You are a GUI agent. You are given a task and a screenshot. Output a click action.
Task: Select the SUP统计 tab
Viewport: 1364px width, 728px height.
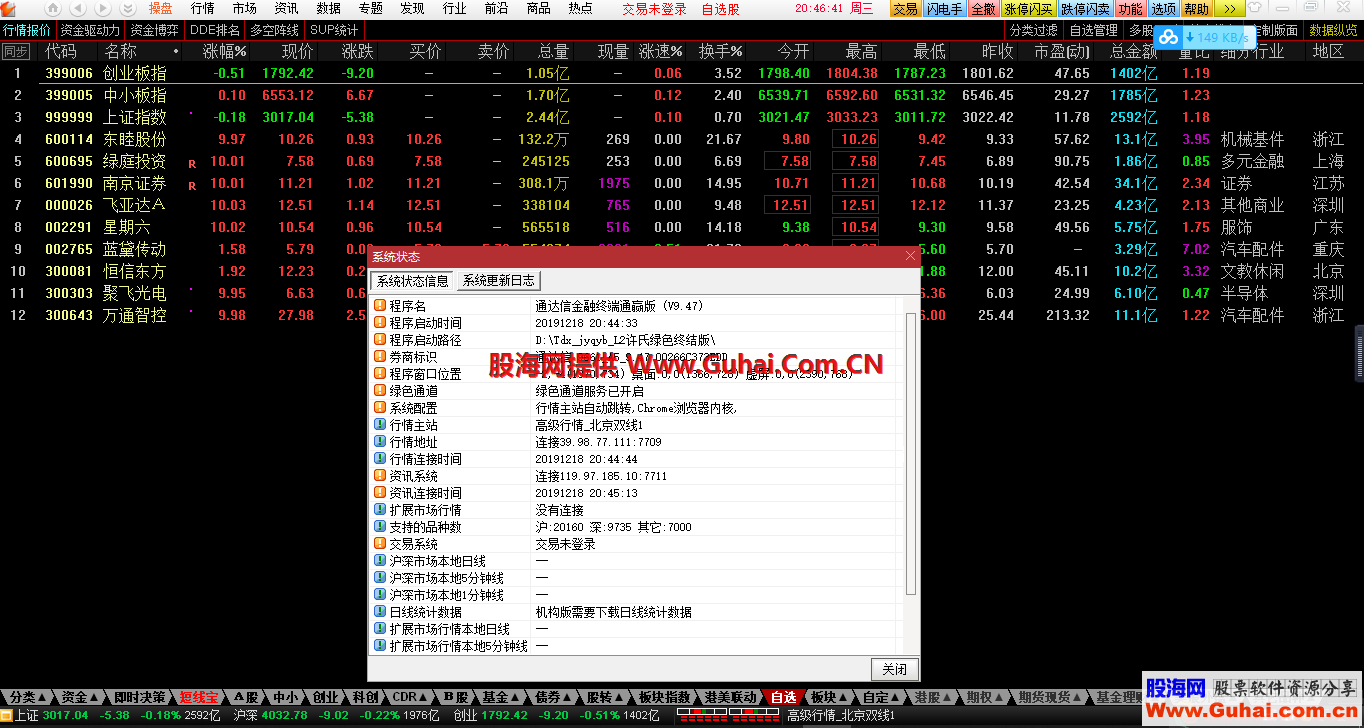pos(334,30)
